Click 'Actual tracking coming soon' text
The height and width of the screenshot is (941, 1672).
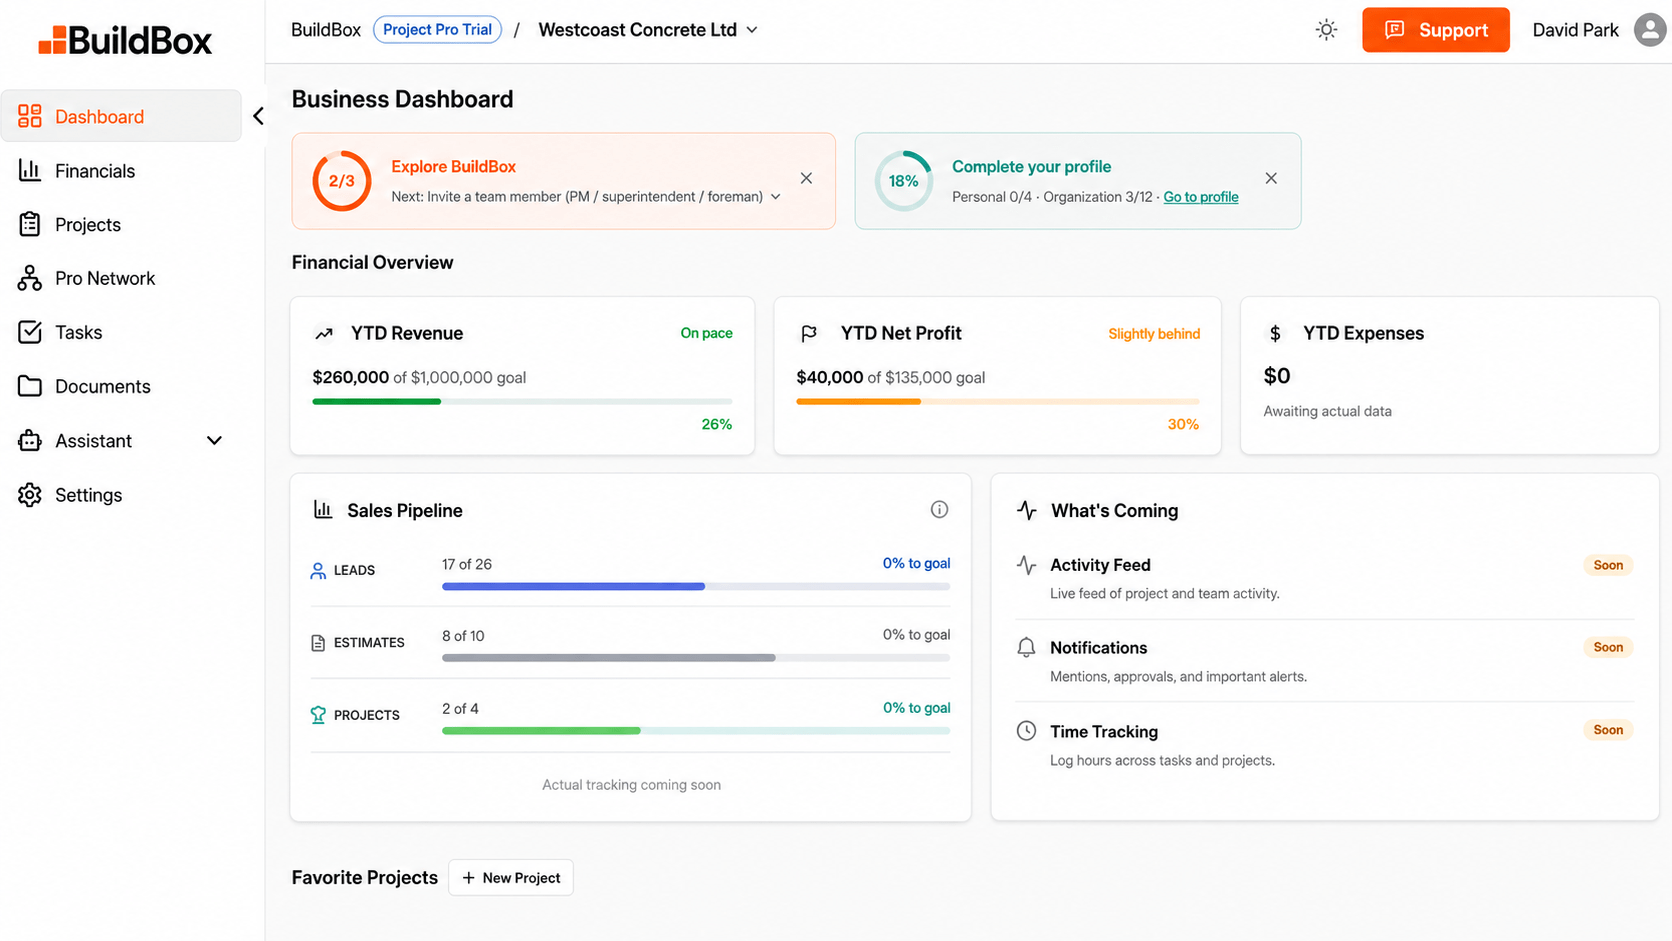point(631,784)
